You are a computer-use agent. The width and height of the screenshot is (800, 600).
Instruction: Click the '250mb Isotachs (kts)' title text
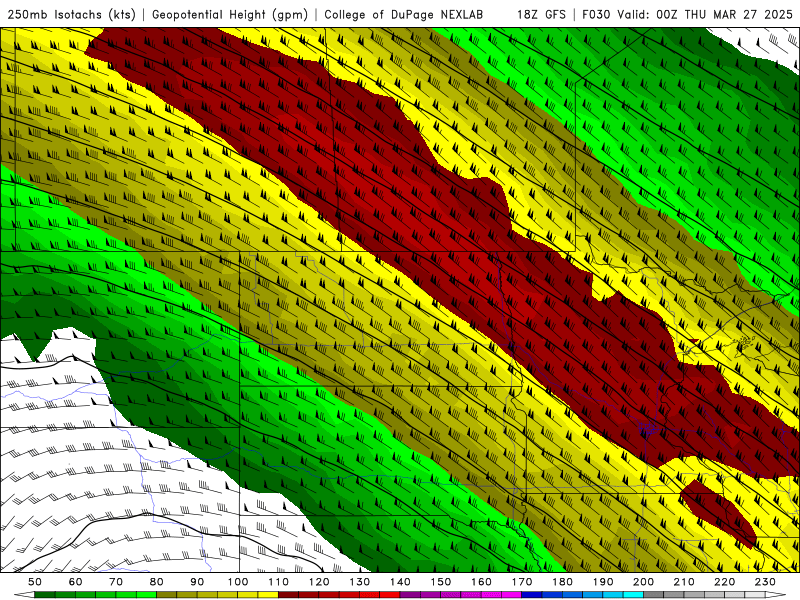point(71,15)
